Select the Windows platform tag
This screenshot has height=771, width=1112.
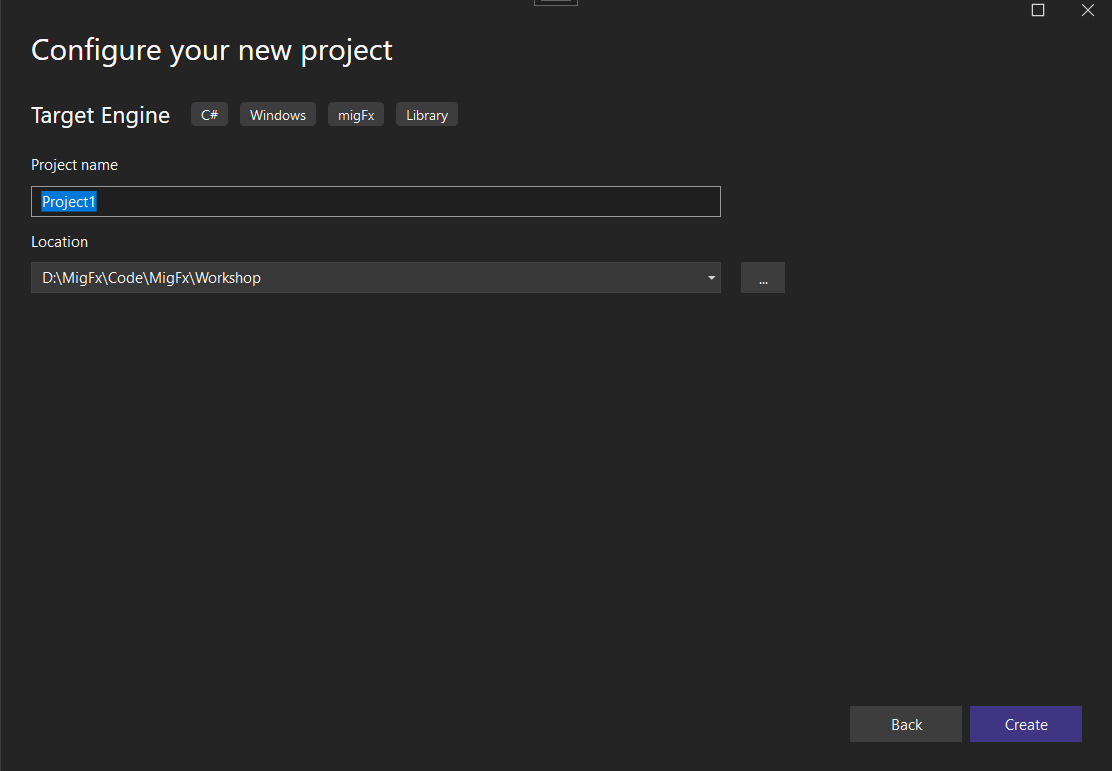point(277,114)
